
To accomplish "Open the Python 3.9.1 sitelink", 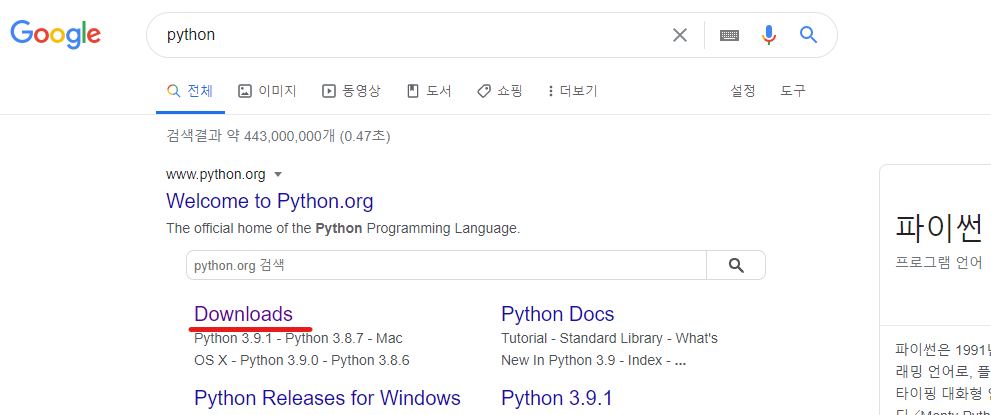I will (557, 398).
